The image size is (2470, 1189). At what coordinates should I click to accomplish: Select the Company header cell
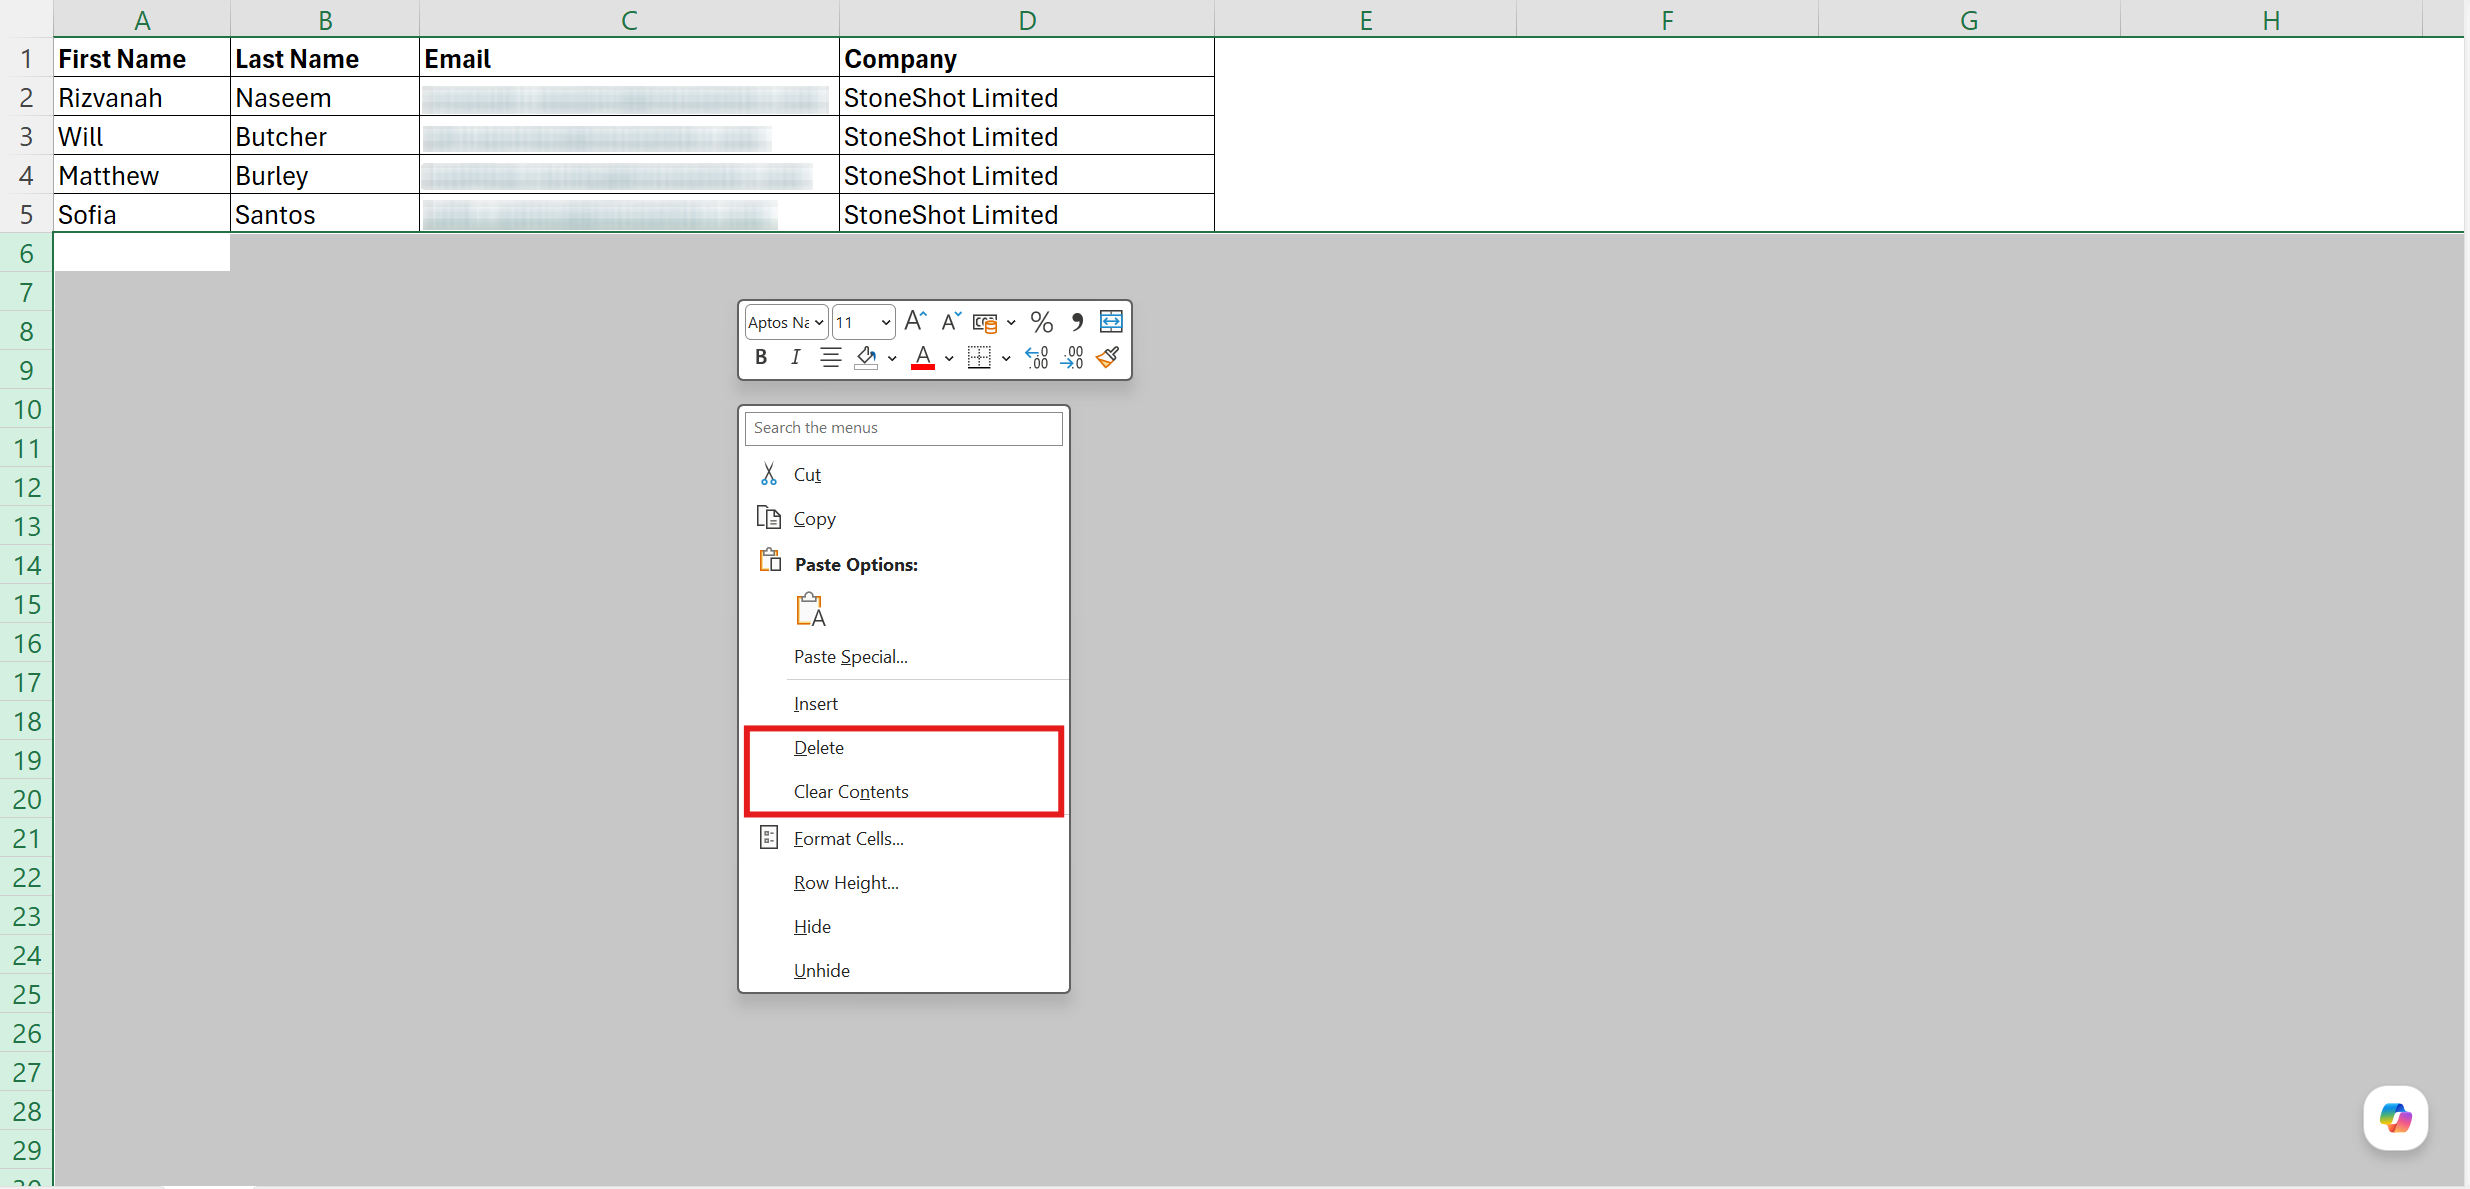pyautogui.click(x=1027, y=58)
